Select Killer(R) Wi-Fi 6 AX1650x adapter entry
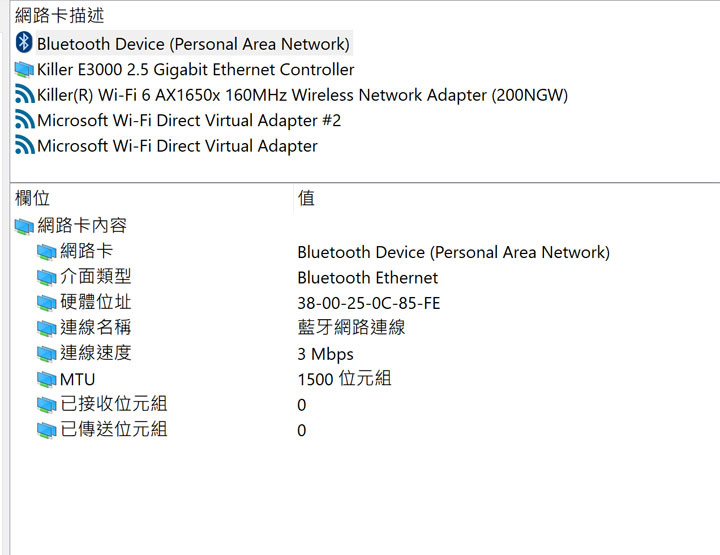Viewport: 720px width, 555px height. click(x=302, y=95)
